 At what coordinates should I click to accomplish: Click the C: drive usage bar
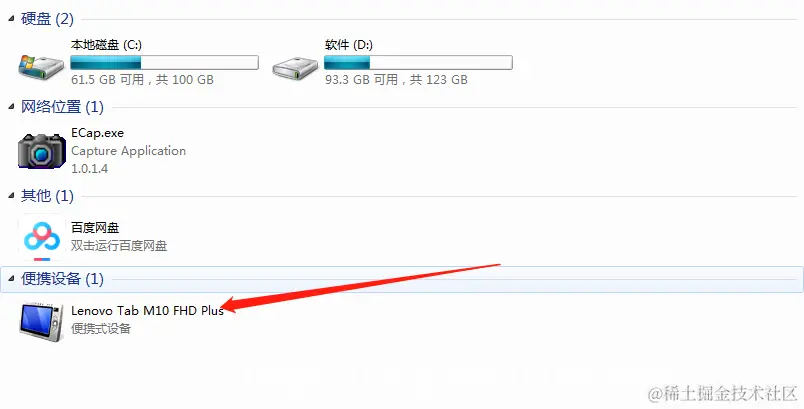[164, 63]
